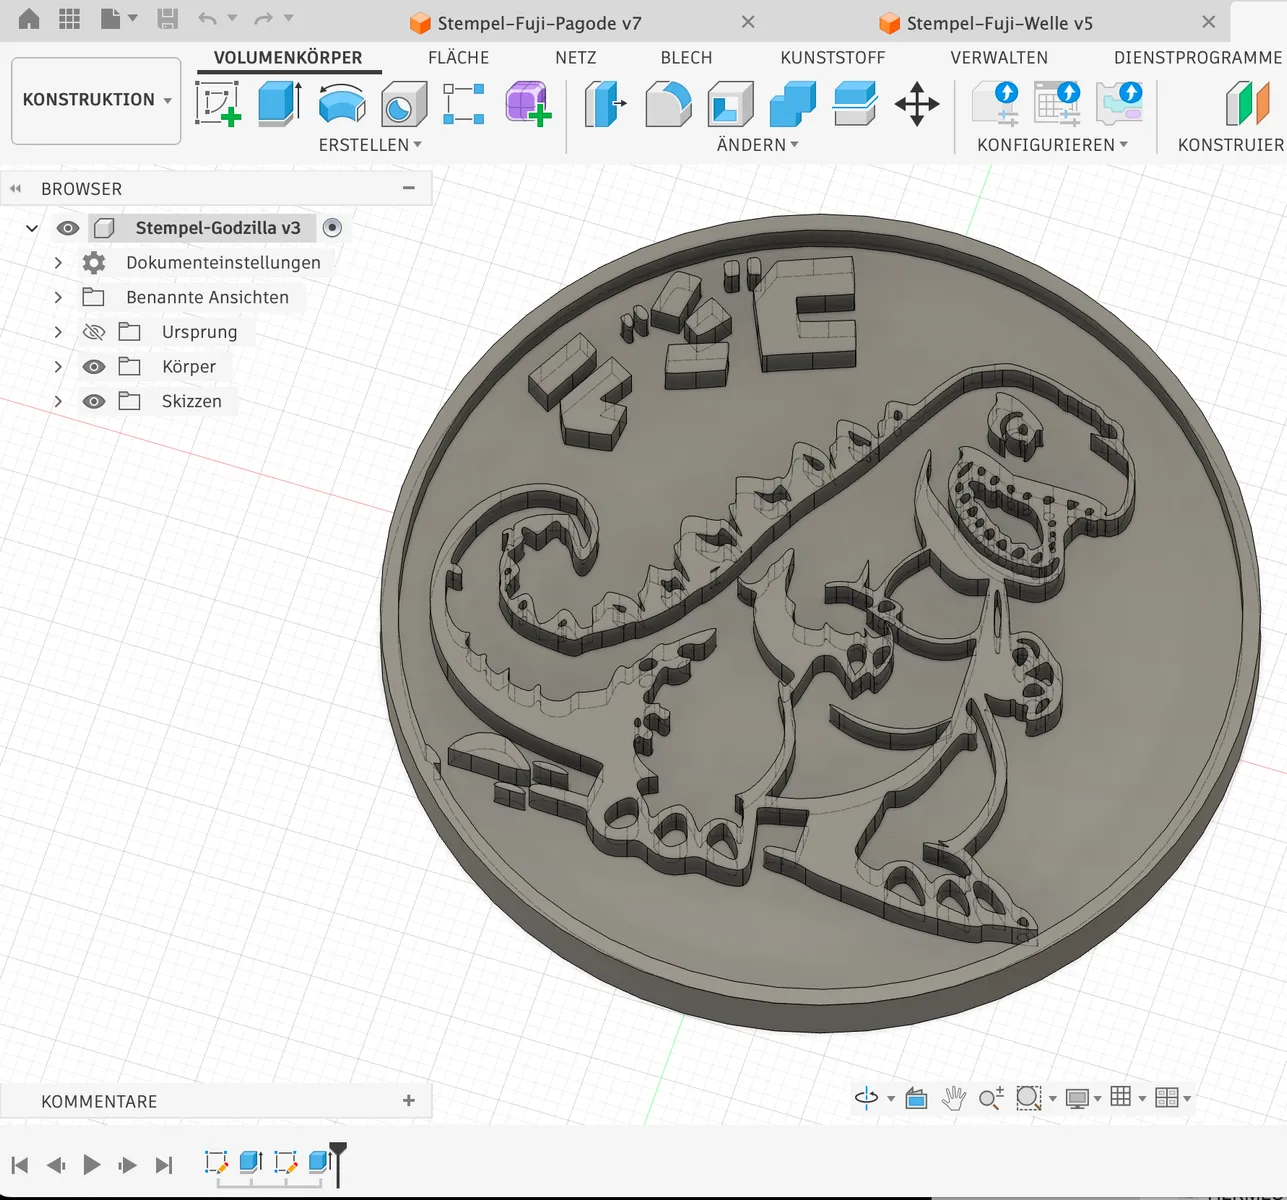Save the design with the floppy icon

[x=167, y=18]
